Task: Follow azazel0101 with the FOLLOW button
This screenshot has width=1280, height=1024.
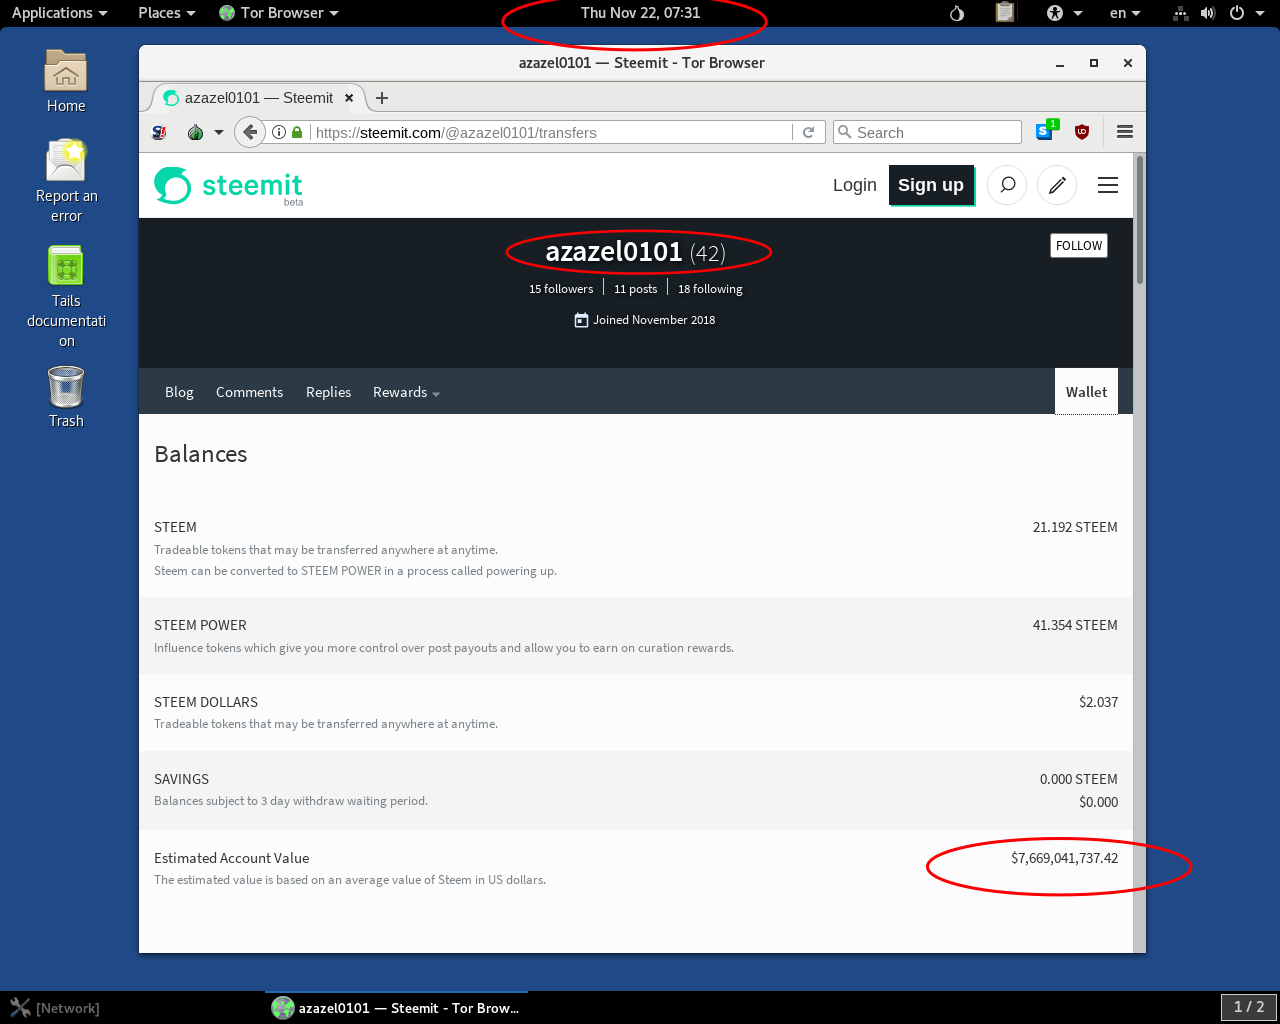Action: [1079, 246]
